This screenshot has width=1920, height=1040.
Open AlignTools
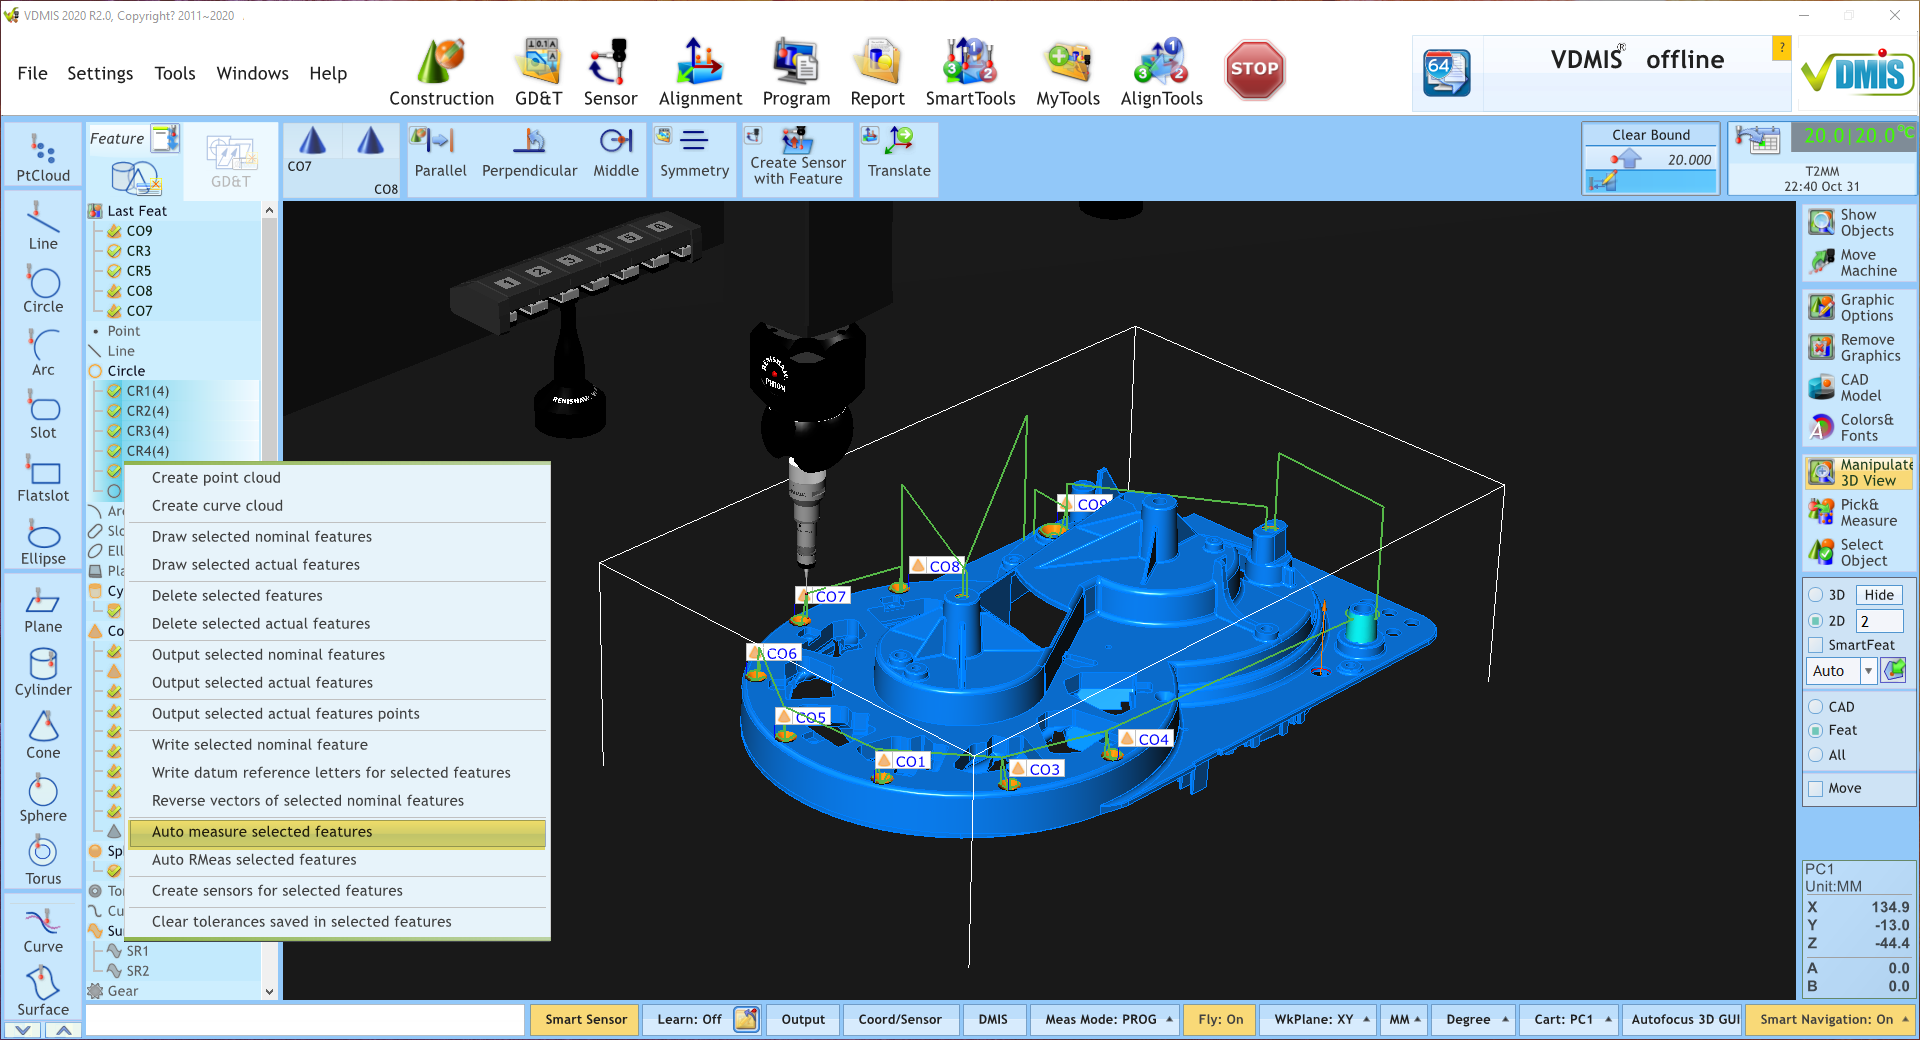tap(1161, 72)
